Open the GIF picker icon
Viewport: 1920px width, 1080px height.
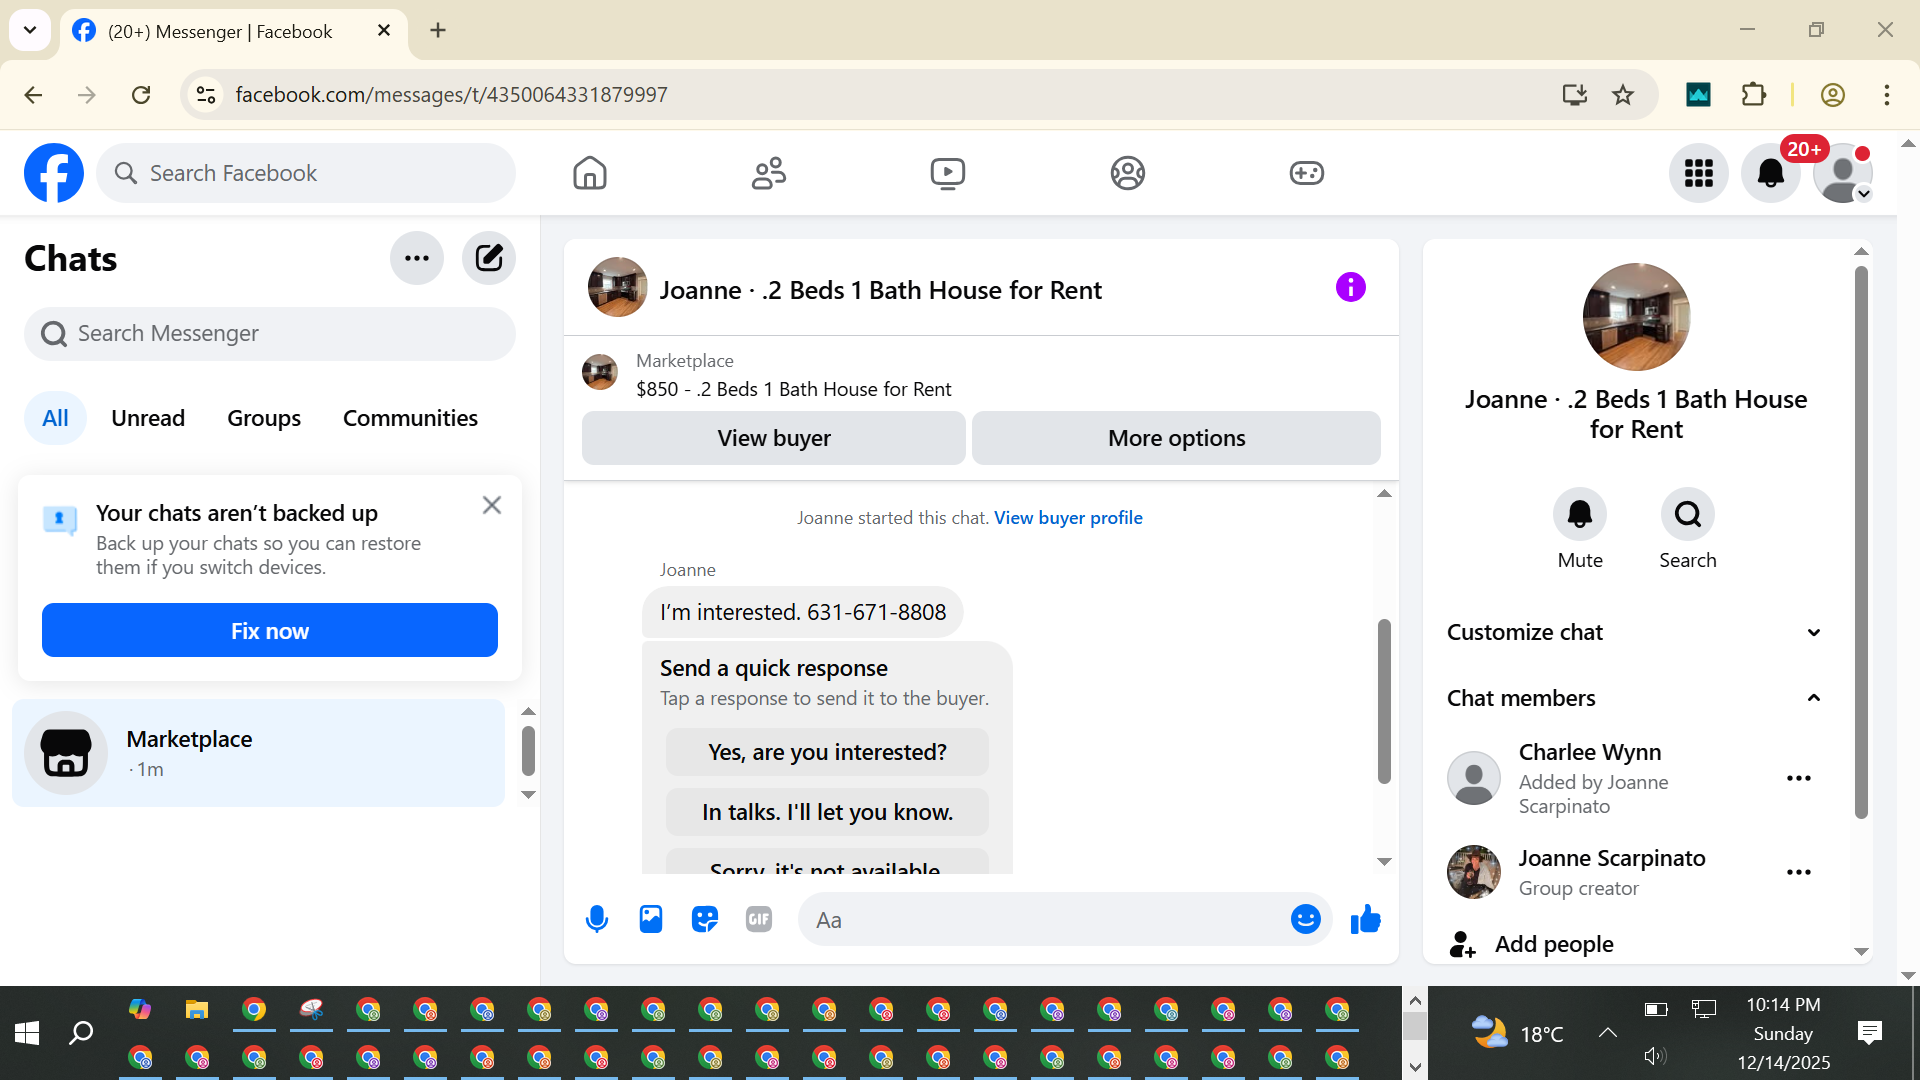pos(759,919)
